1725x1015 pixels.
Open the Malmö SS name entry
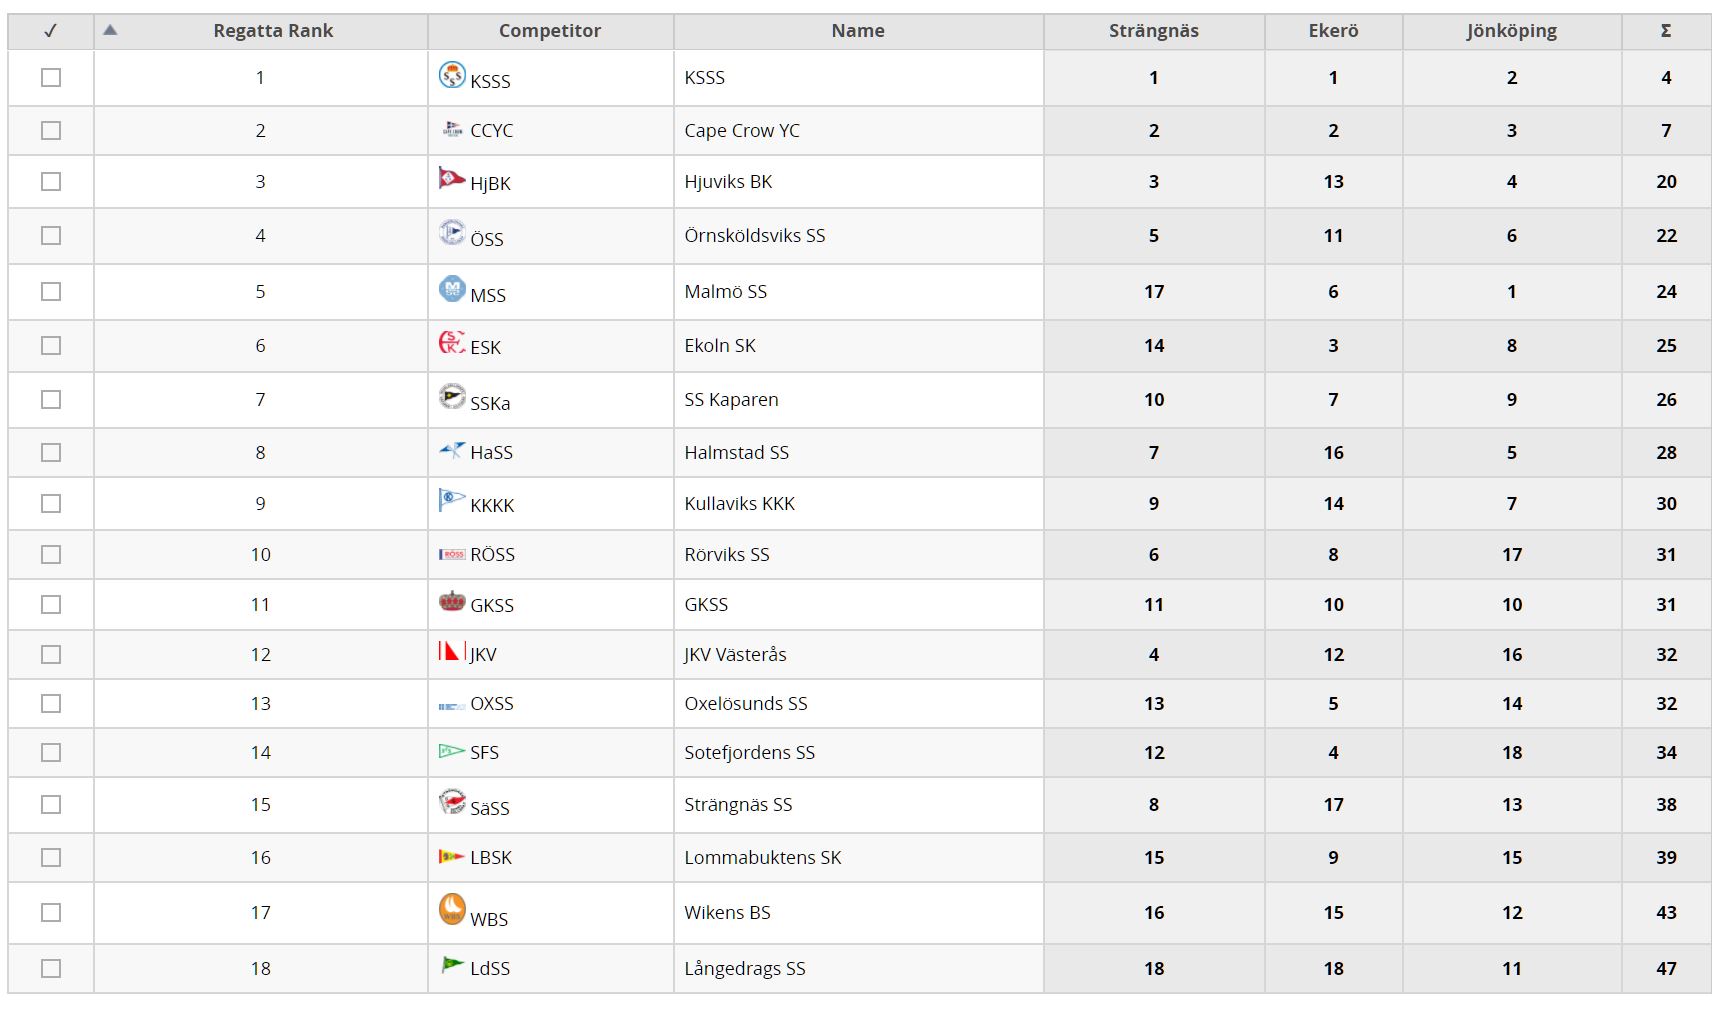(725, 292)
